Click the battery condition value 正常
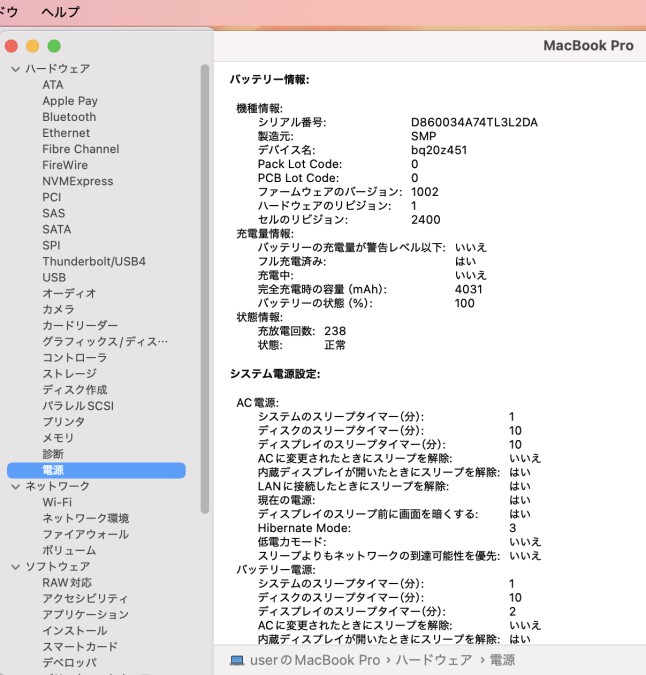 click(335, 345)
